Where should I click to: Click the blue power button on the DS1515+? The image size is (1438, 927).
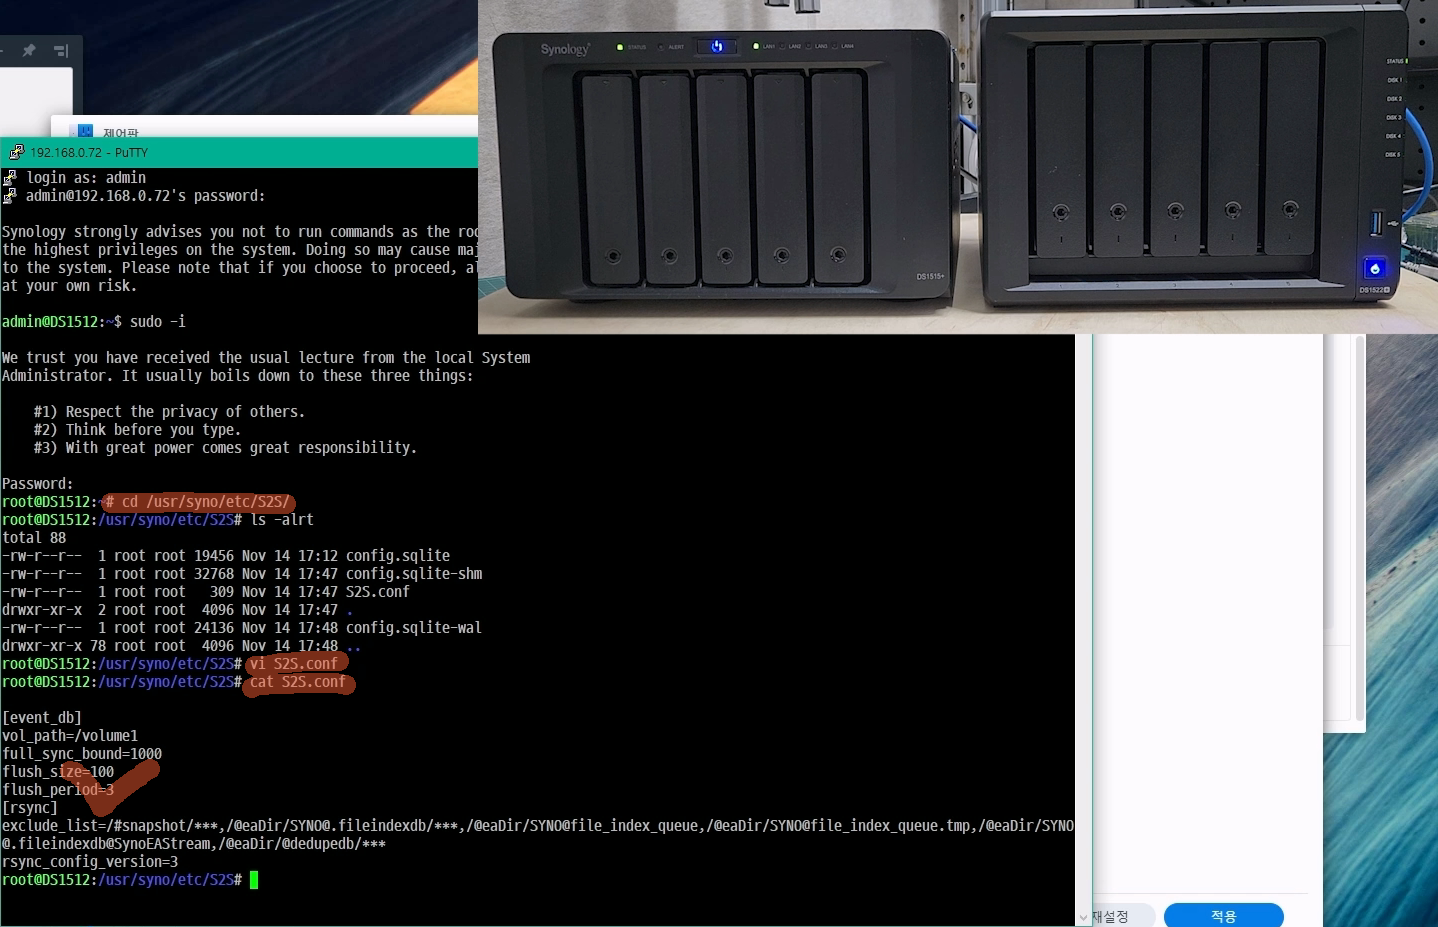717,46
